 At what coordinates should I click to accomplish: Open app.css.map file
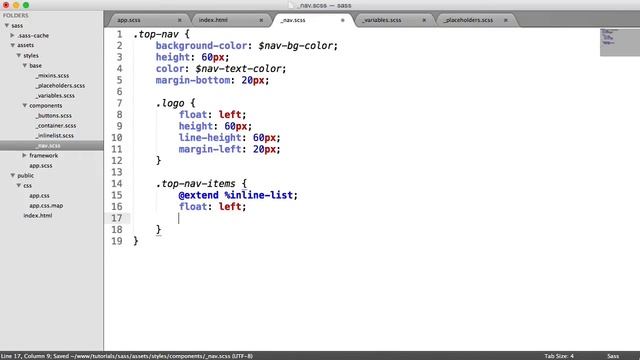[46, 206]
